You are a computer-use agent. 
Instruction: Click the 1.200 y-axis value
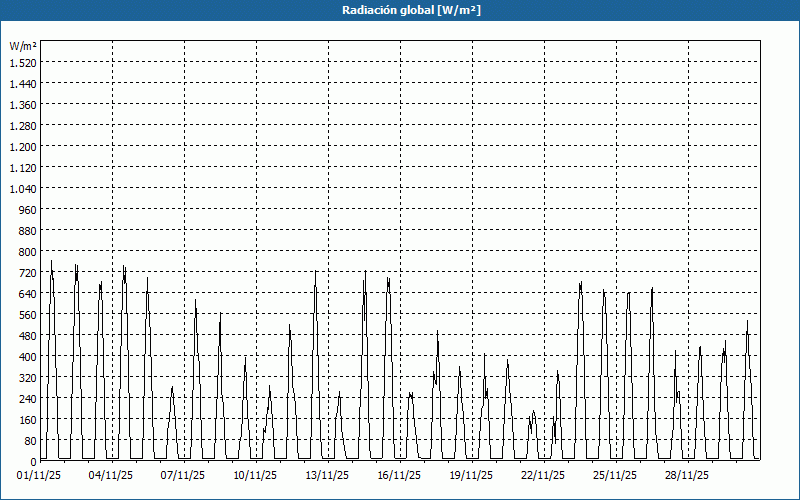pos(22,146)
